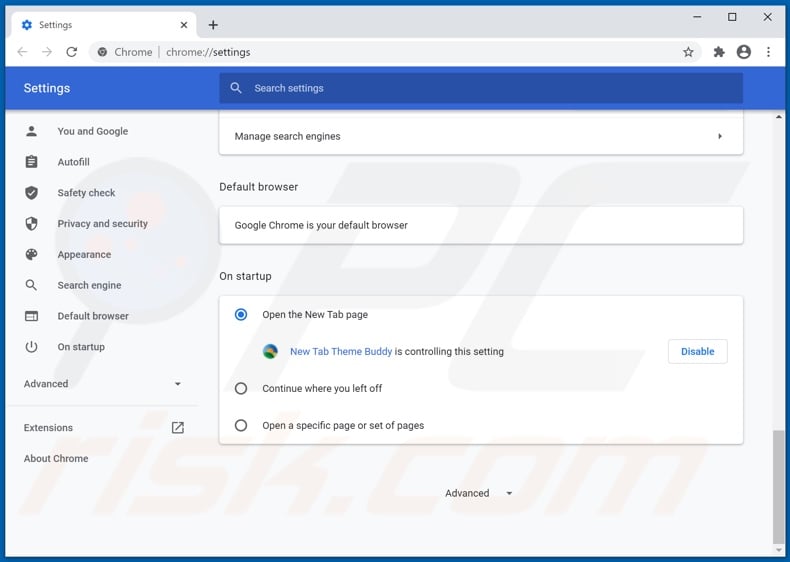Click the New Tab Theme Buddy extension icon
The image size is (790, 562).
[271, 351]
